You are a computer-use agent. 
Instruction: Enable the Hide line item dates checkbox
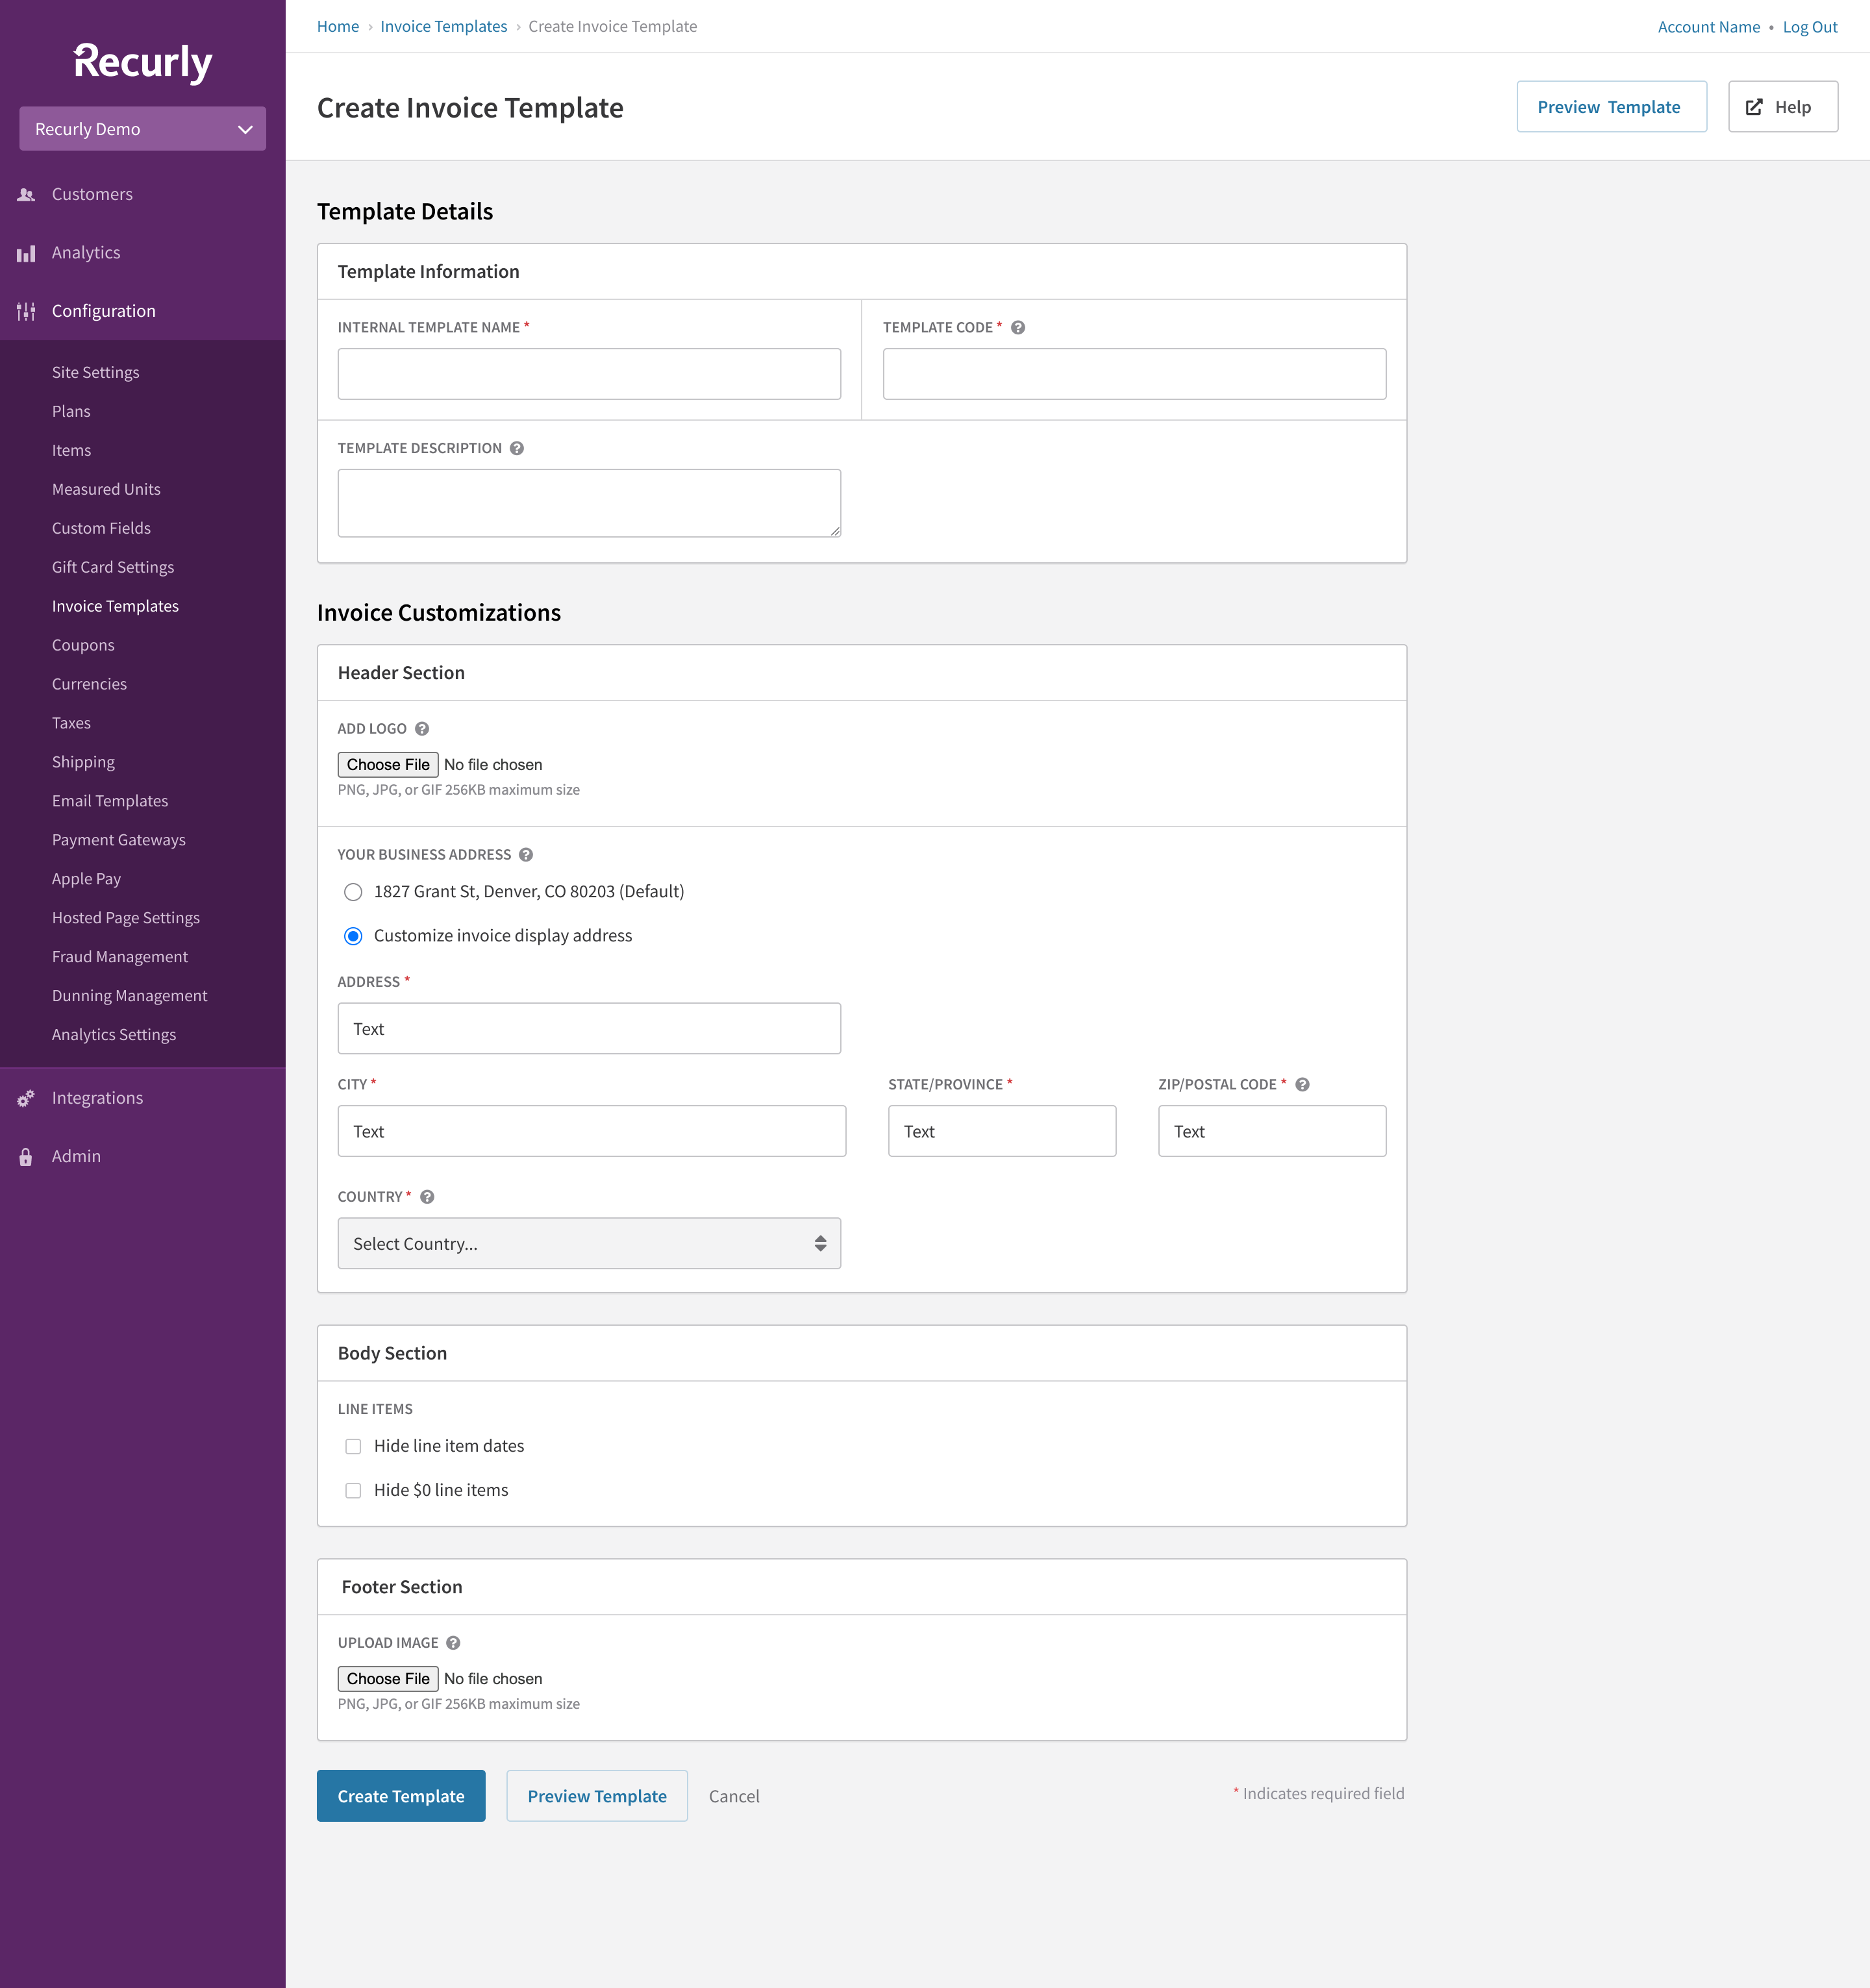[353, 1446]
